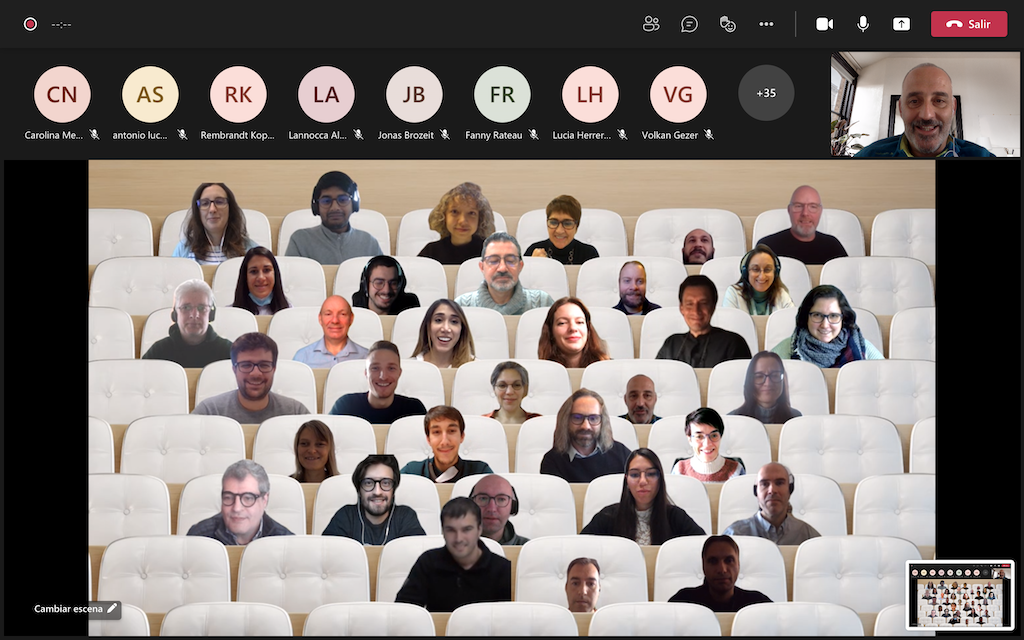Select the LA avatar of Lannocca

pyautogui.click(x=326, y=94)
